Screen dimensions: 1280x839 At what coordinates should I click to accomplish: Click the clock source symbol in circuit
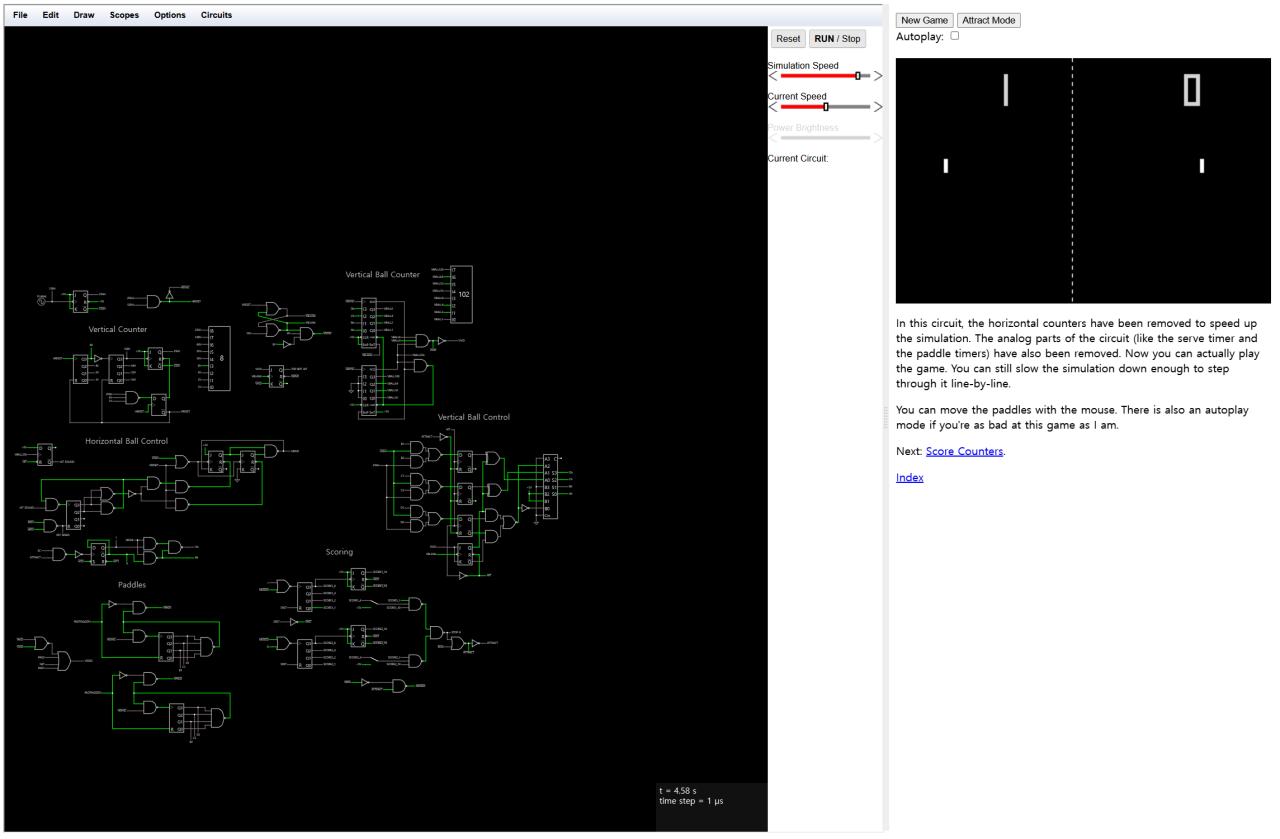41,300
